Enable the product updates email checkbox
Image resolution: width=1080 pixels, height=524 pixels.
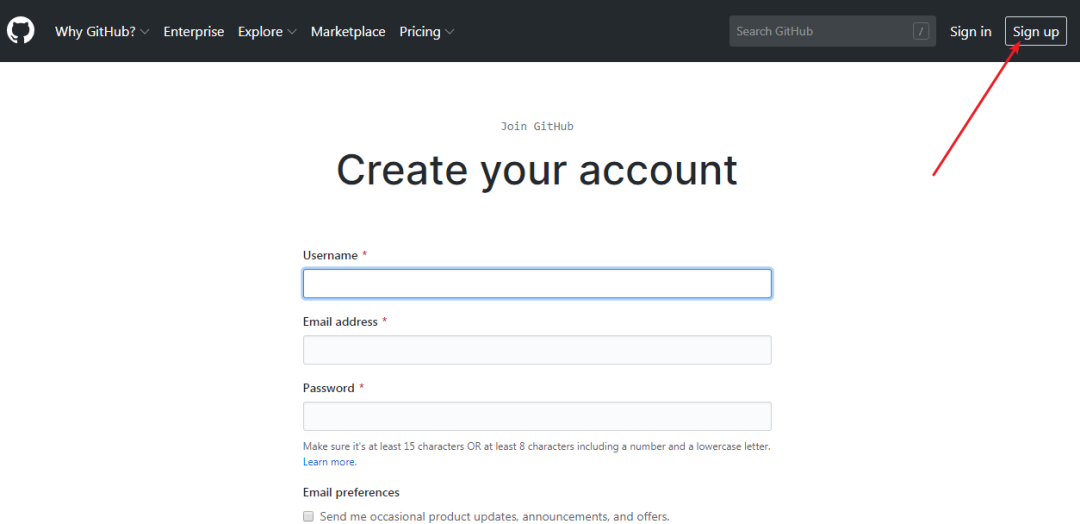pyautogui.click(x=309, y=516)
